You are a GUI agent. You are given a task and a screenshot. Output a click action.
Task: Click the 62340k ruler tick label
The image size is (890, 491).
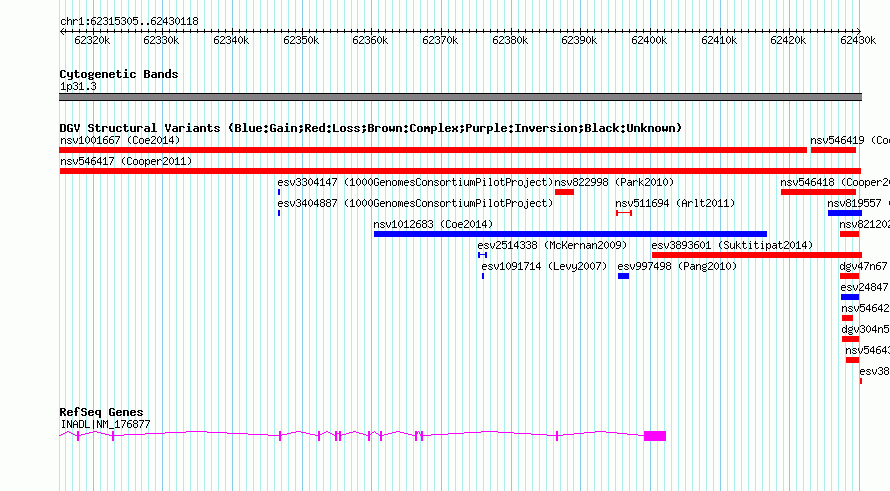coord(231,40)
